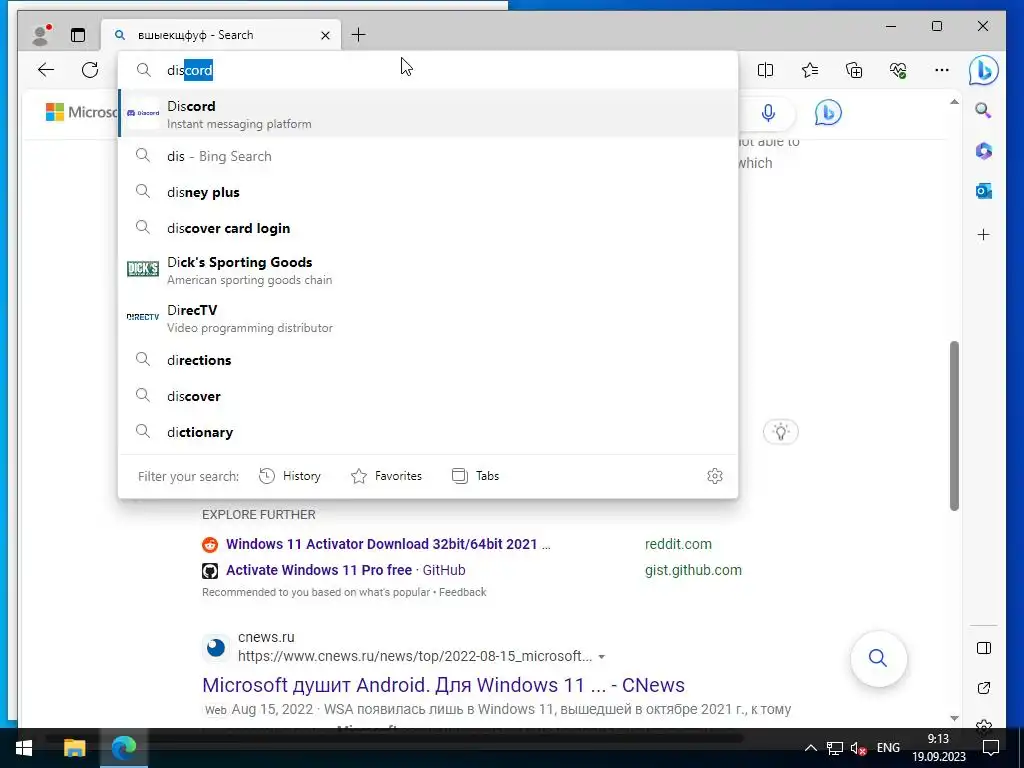This screenshot has width=1024, height=768.
Task: Open a new tab with plus button
Action: coord(359,35)
